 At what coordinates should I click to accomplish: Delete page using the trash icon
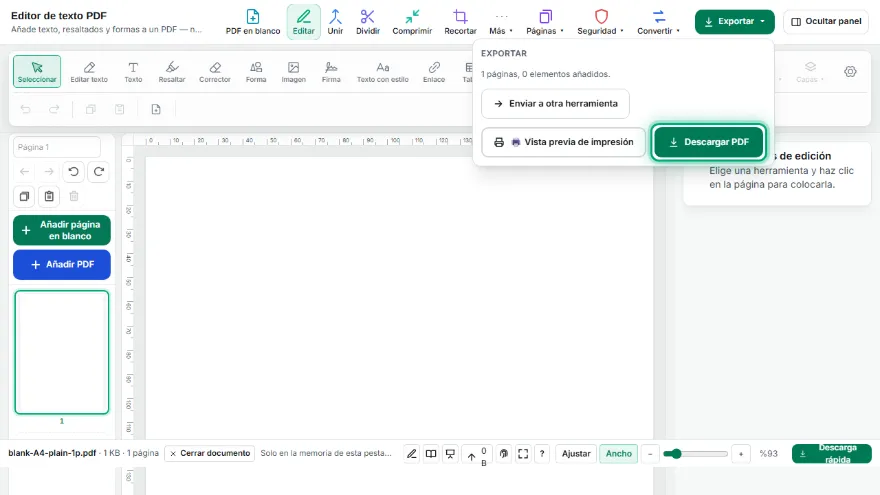coord(74,196)
